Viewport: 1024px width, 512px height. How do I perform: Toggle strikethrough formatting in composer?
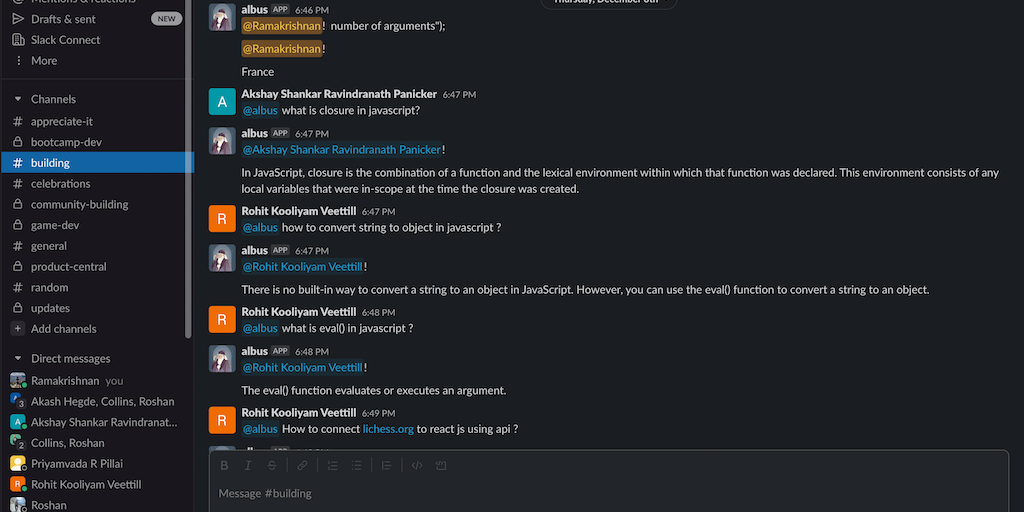(x=272, y=465)
